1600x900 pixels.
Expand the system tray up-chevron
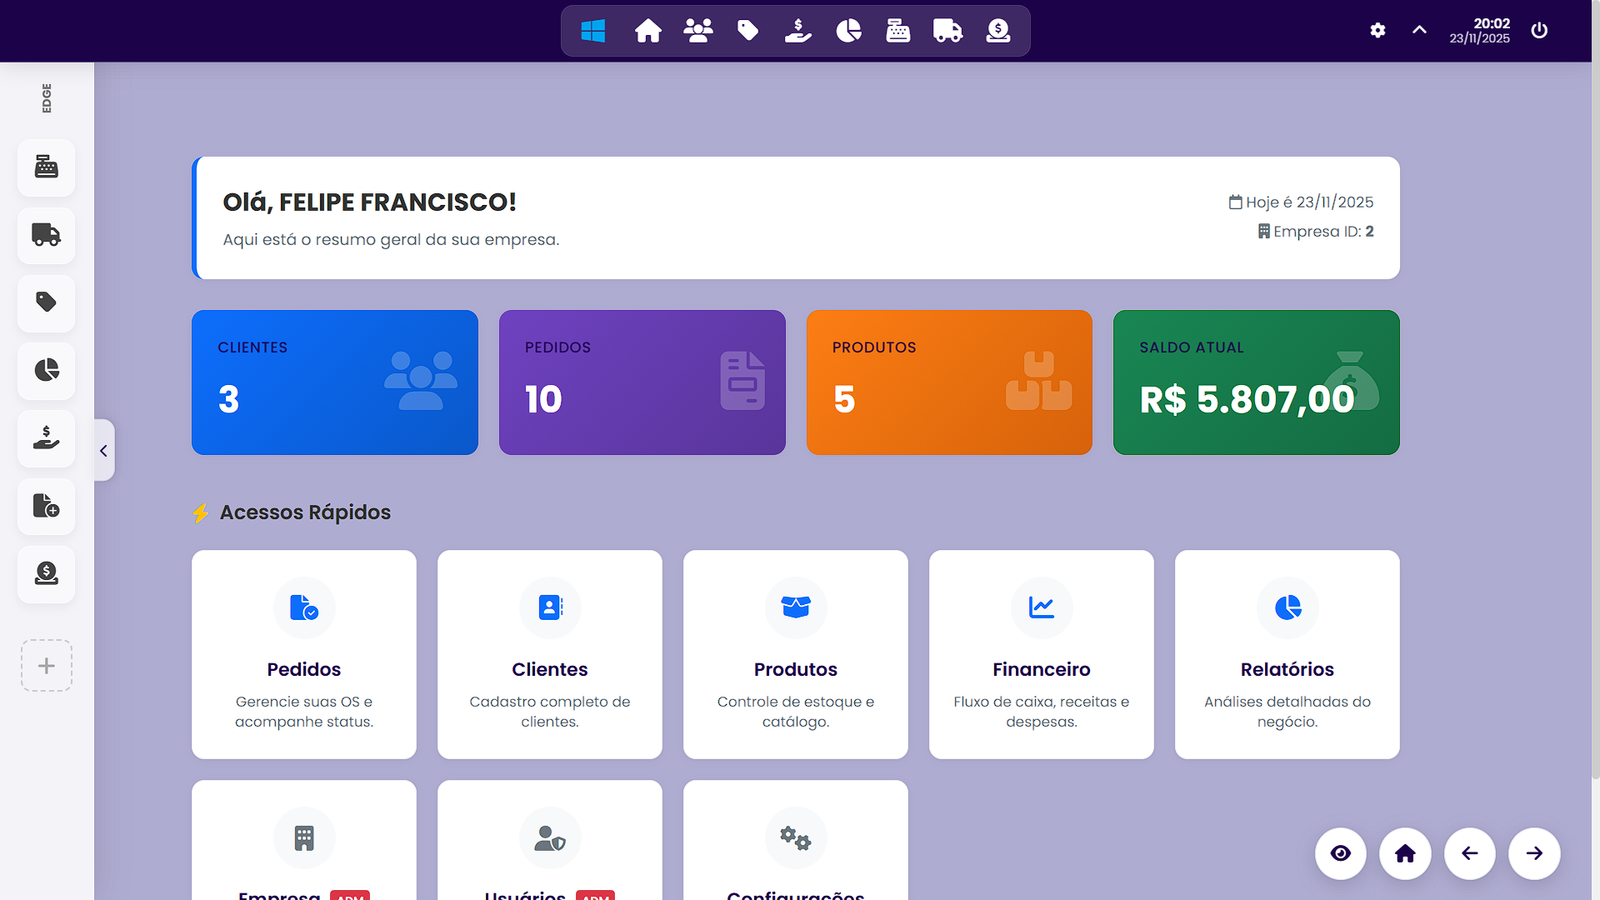[1419, 30]
